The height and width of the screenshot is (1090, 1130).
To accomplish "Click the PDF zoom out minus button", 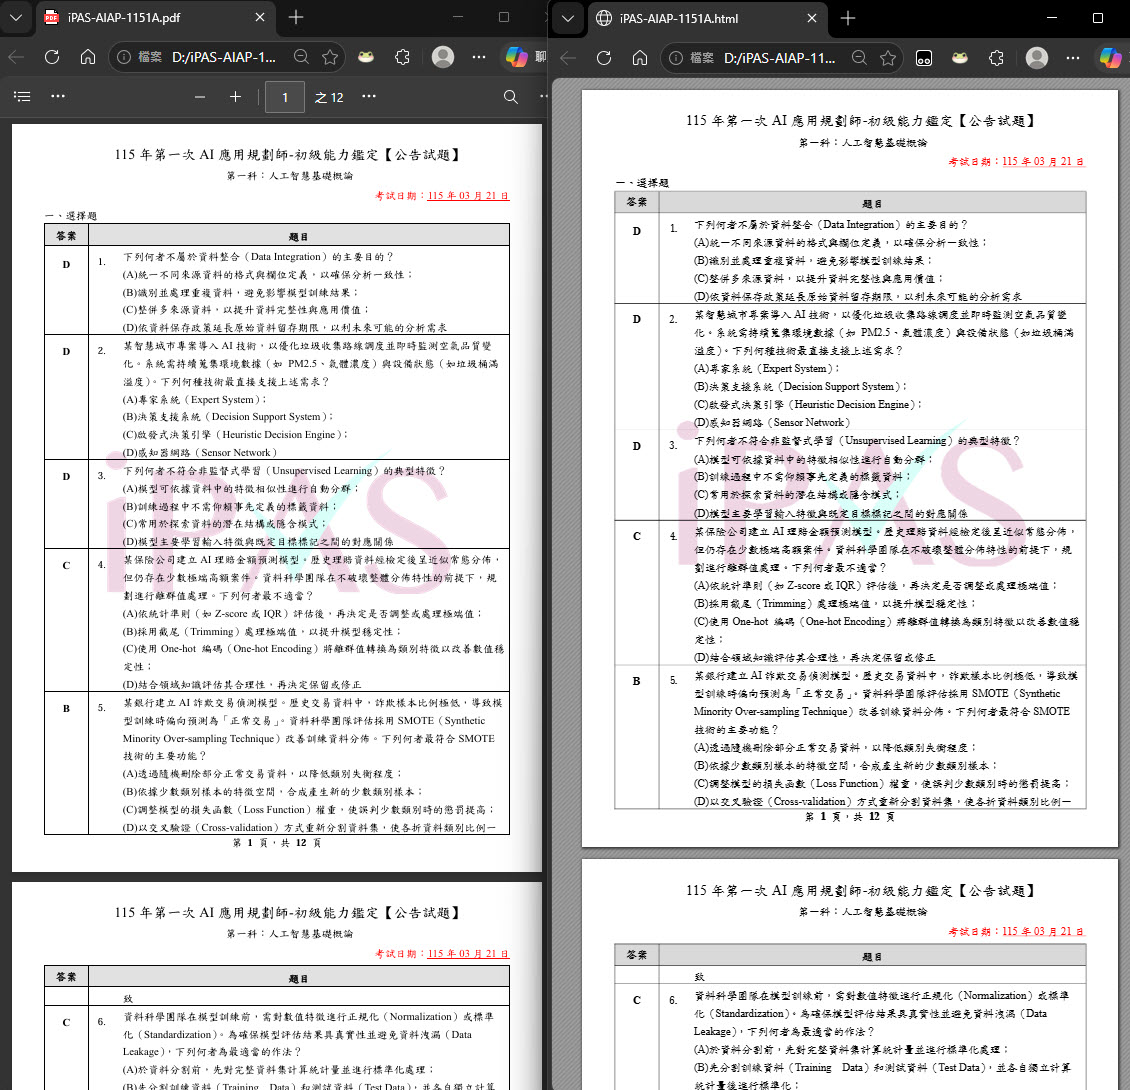I will tap(200, 97).
